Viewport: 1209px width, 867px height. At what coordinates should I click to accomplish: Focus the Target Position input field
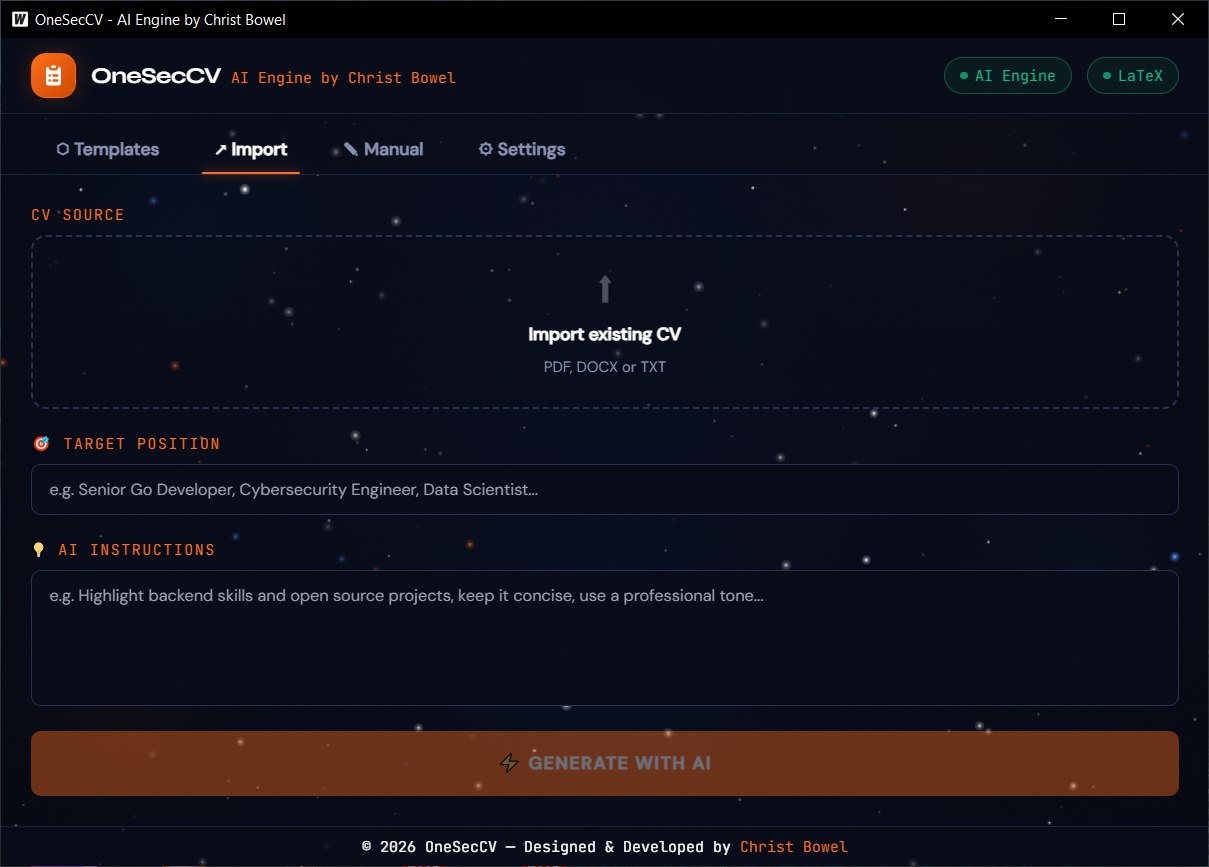[605, 490]
